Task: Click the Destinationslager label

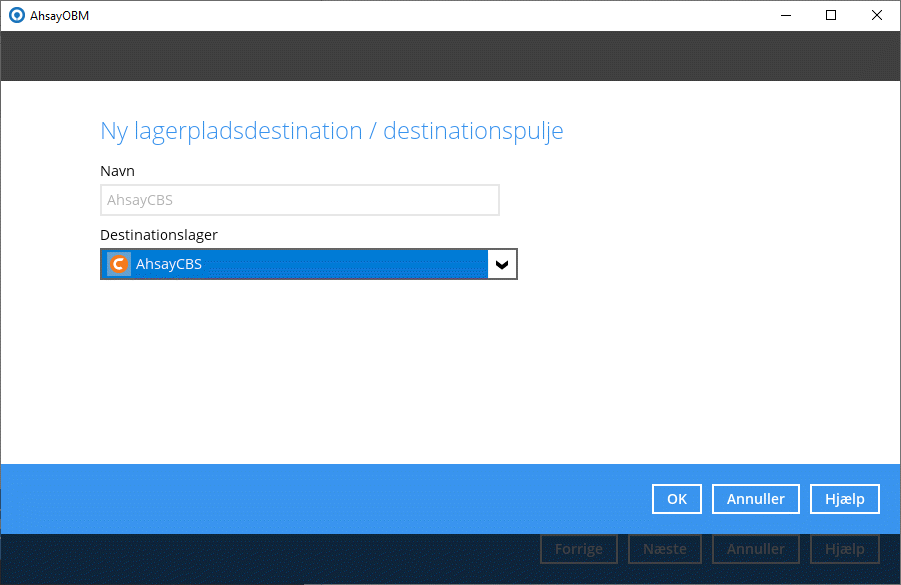Action: coord(159,235)
